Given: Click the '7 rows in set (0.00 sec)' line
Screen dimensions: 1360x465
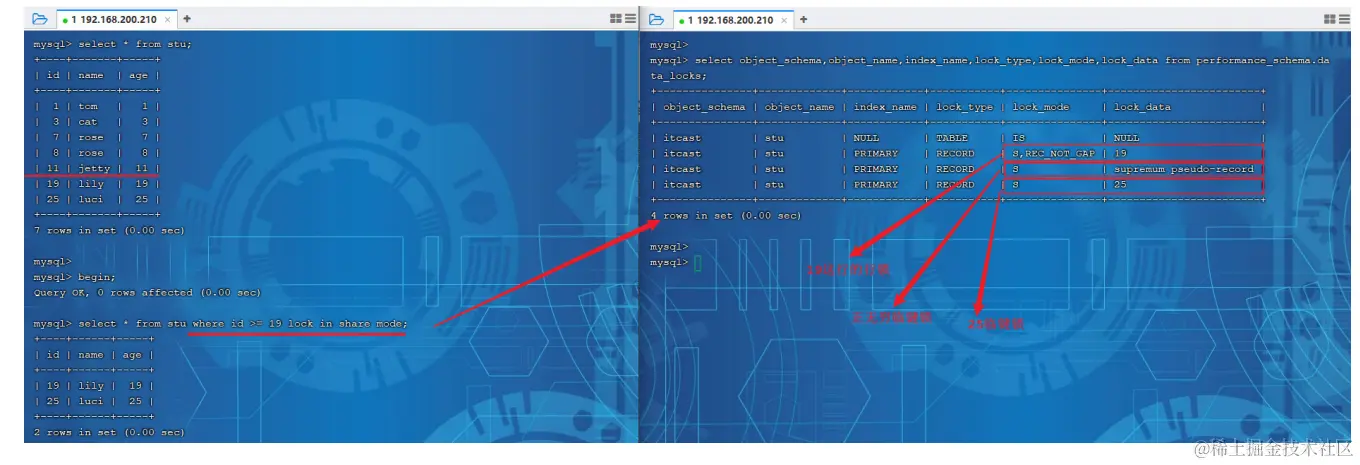Looking at the screenshot, I should coord(109,231).
